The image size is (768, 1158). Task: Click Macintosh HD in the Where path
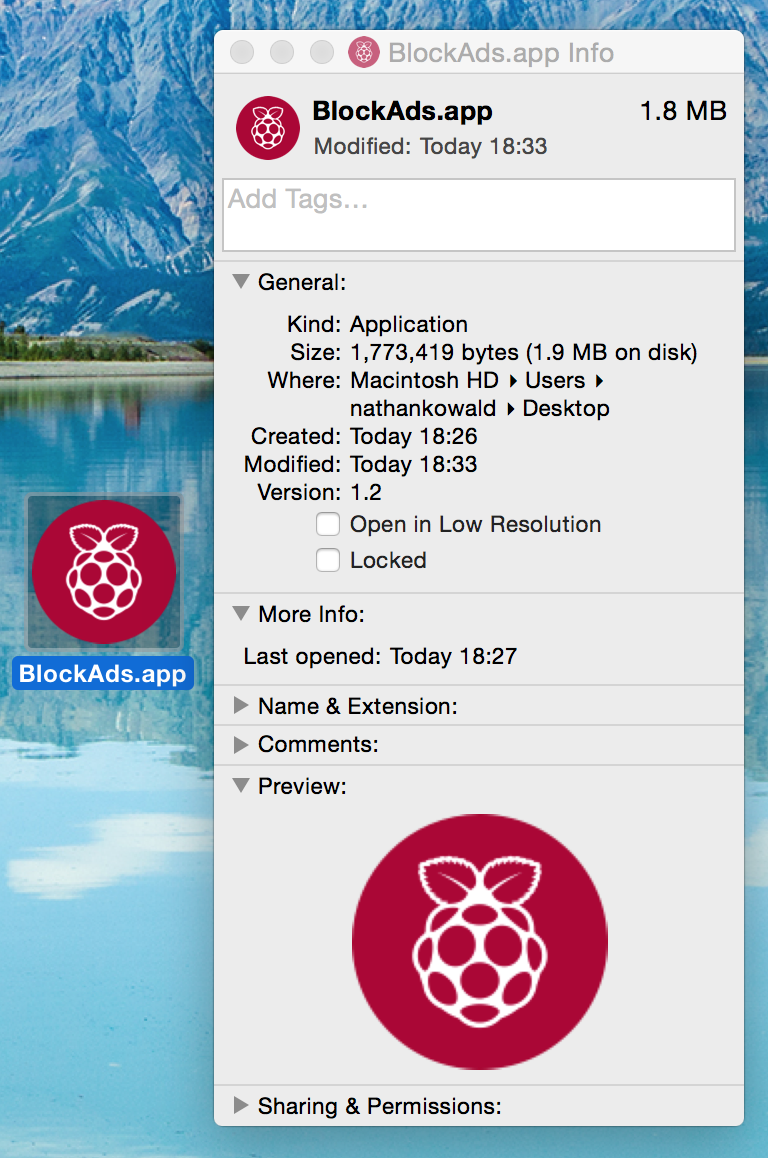pyautogui.click(x=425, y=380)
